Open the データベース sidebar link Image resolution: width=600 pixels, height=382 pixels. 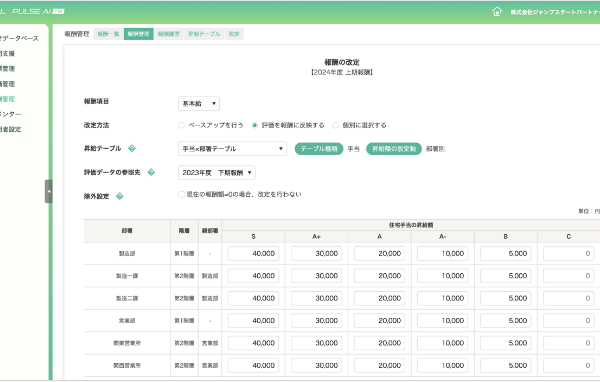pos(19,38)
